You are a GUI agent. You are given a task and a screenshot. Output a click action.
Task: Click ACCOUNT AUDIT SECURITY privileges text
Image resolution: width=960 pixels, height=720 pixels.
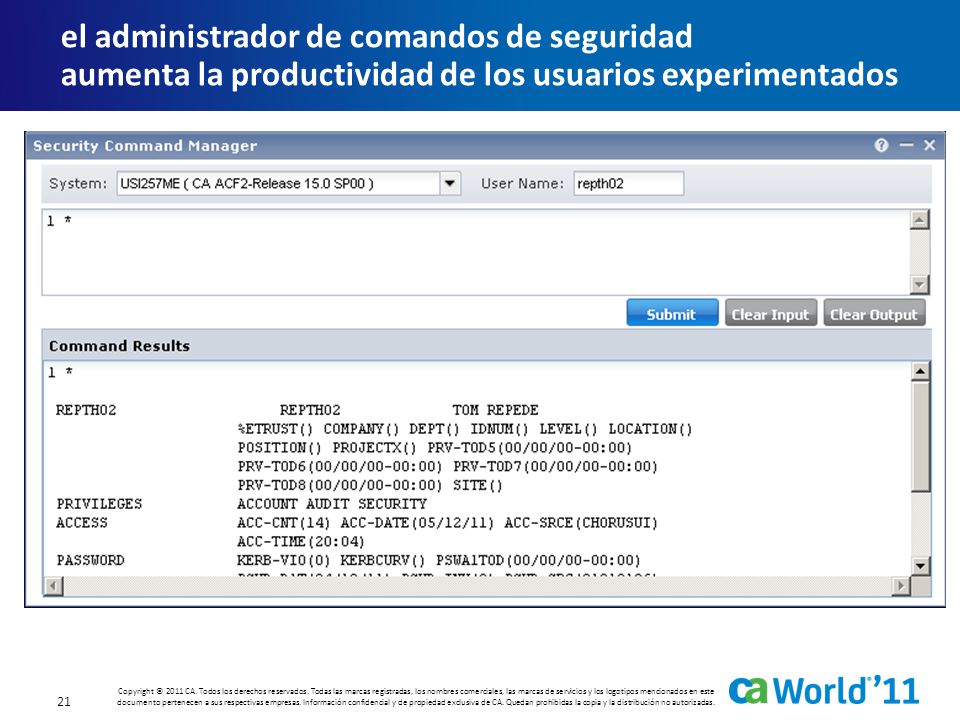click(332, 504)
